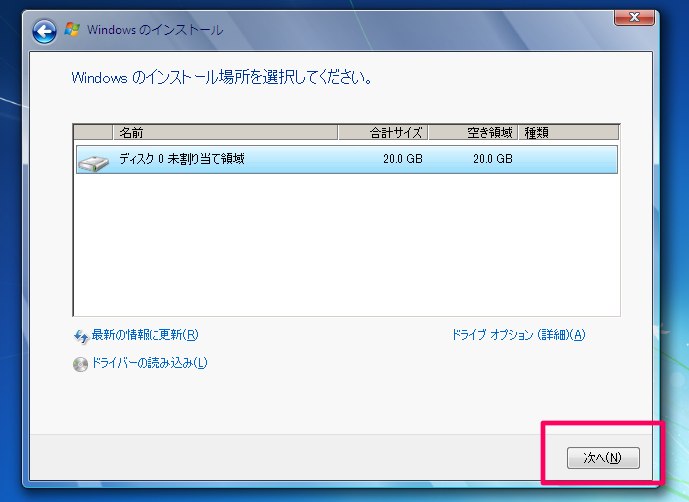689x502 pixels.
Task: Open ドライバーの読み込み(L) link
Action: (x=149, y=363)
